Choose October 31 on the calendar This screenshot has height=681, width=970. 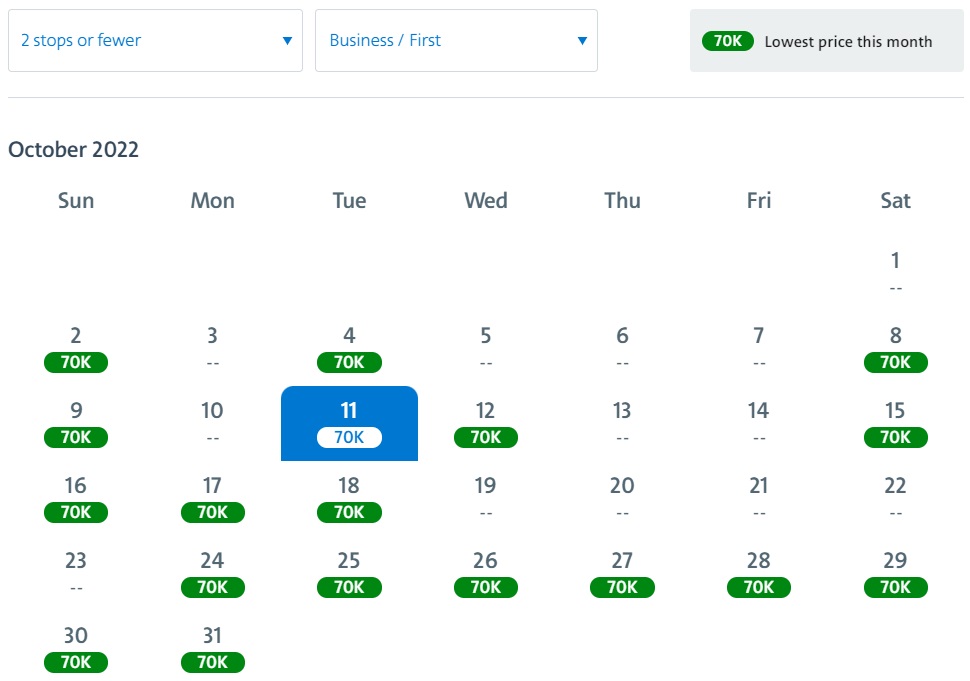[x=213, y=648]
